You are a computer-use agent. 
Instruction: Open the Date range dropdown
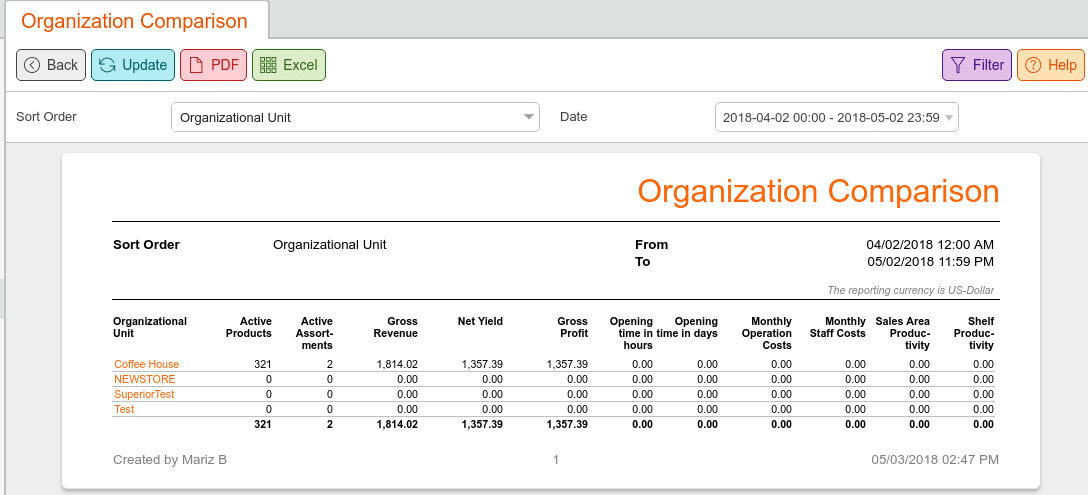point(837,117)
